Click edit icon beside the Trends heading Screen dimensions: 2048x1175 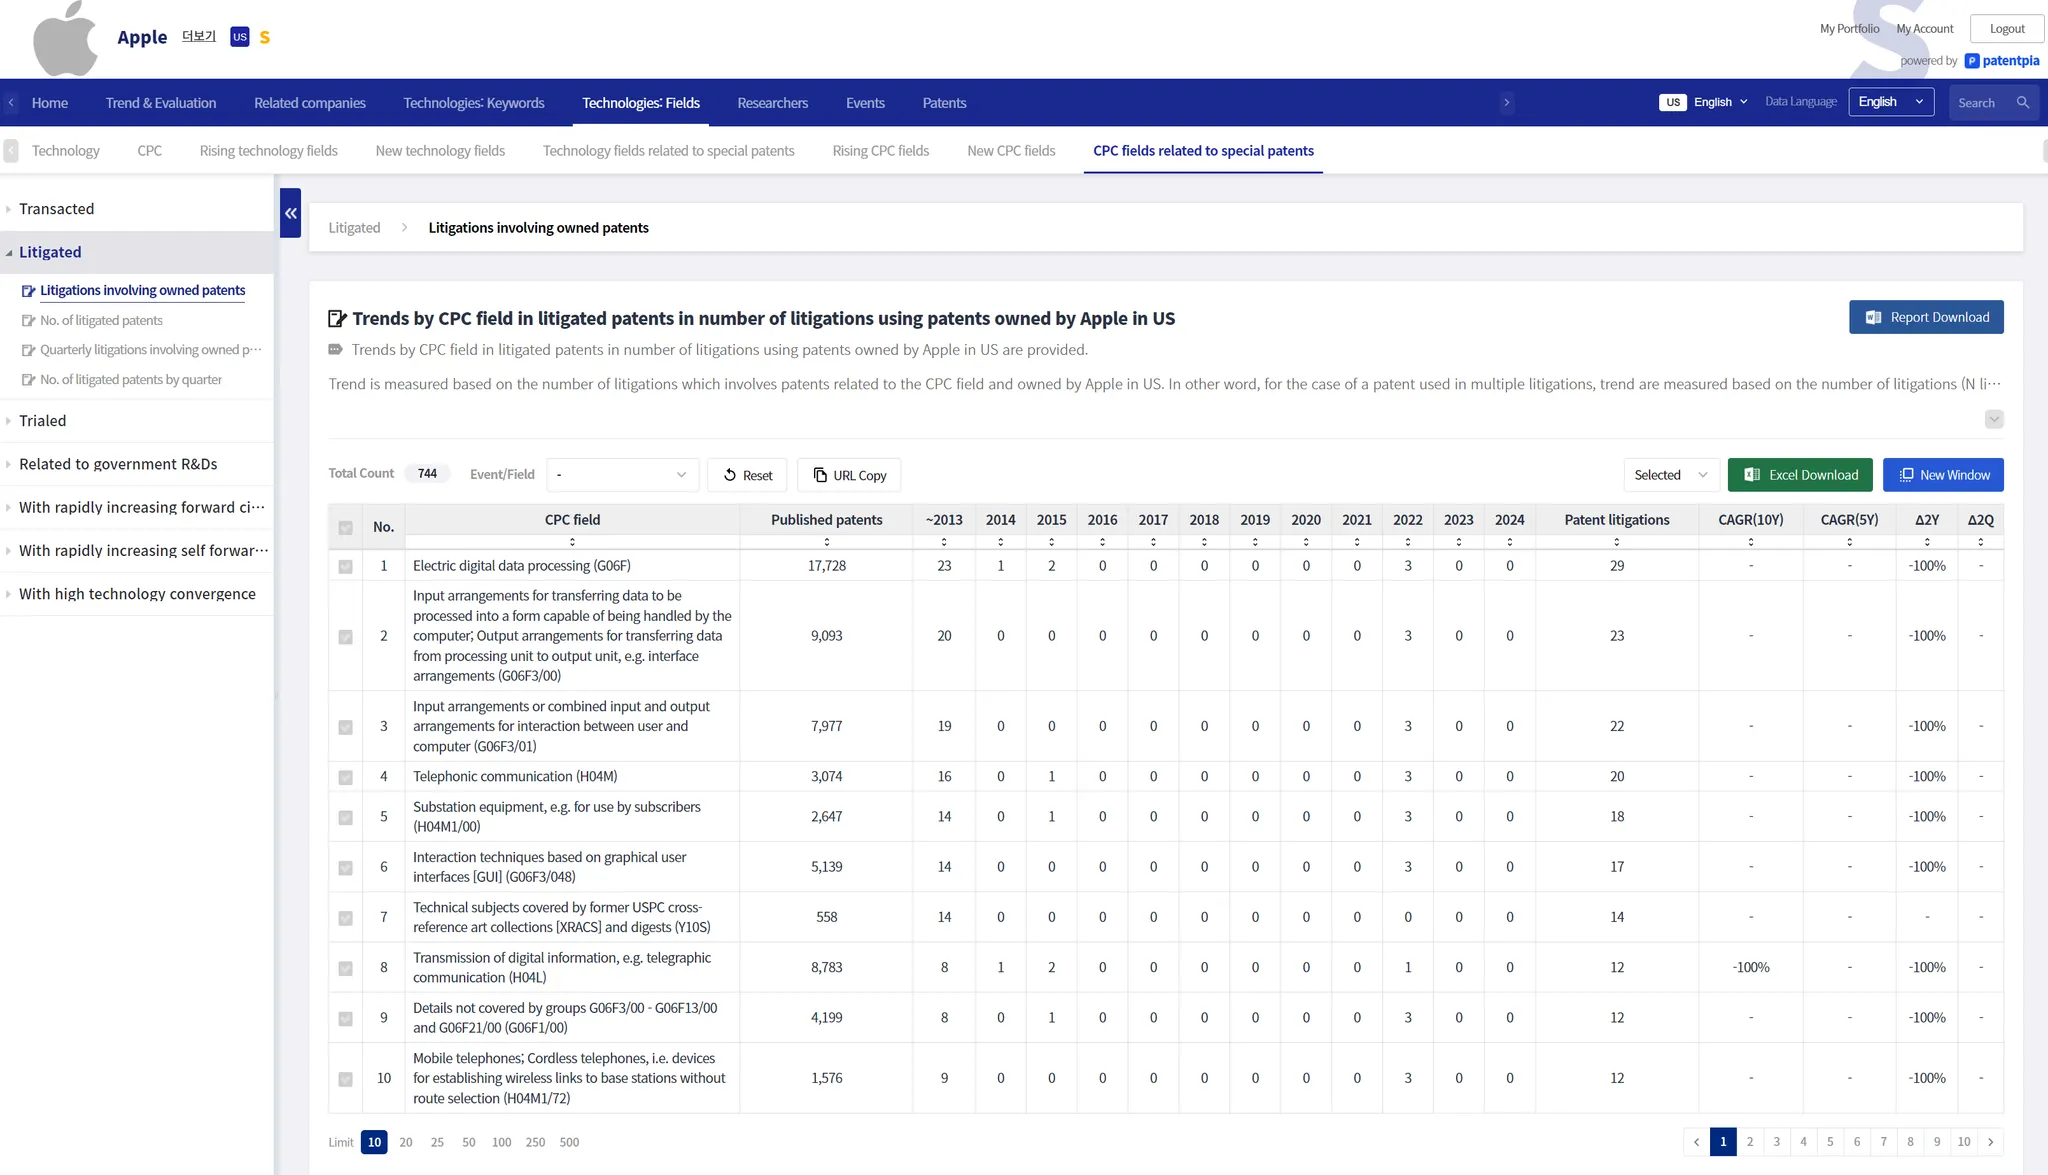click(337, 319)
